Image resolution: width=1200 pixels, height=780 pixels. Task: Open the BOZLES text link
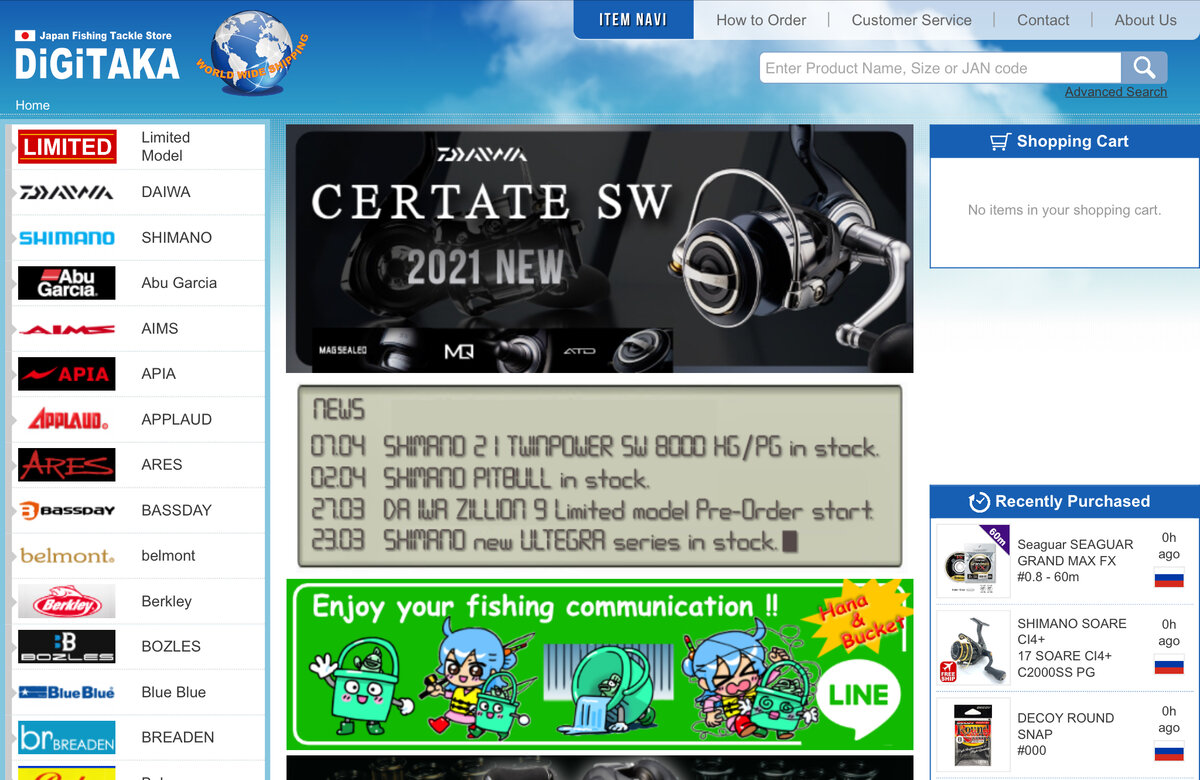coord(171,646)
